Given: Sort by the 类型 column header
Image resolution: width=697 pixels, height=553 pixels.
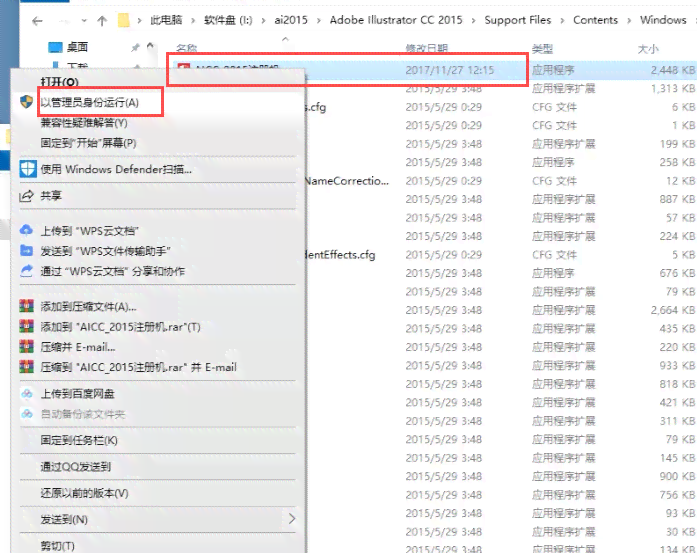Looking at the screenshot, I should 542,48.
